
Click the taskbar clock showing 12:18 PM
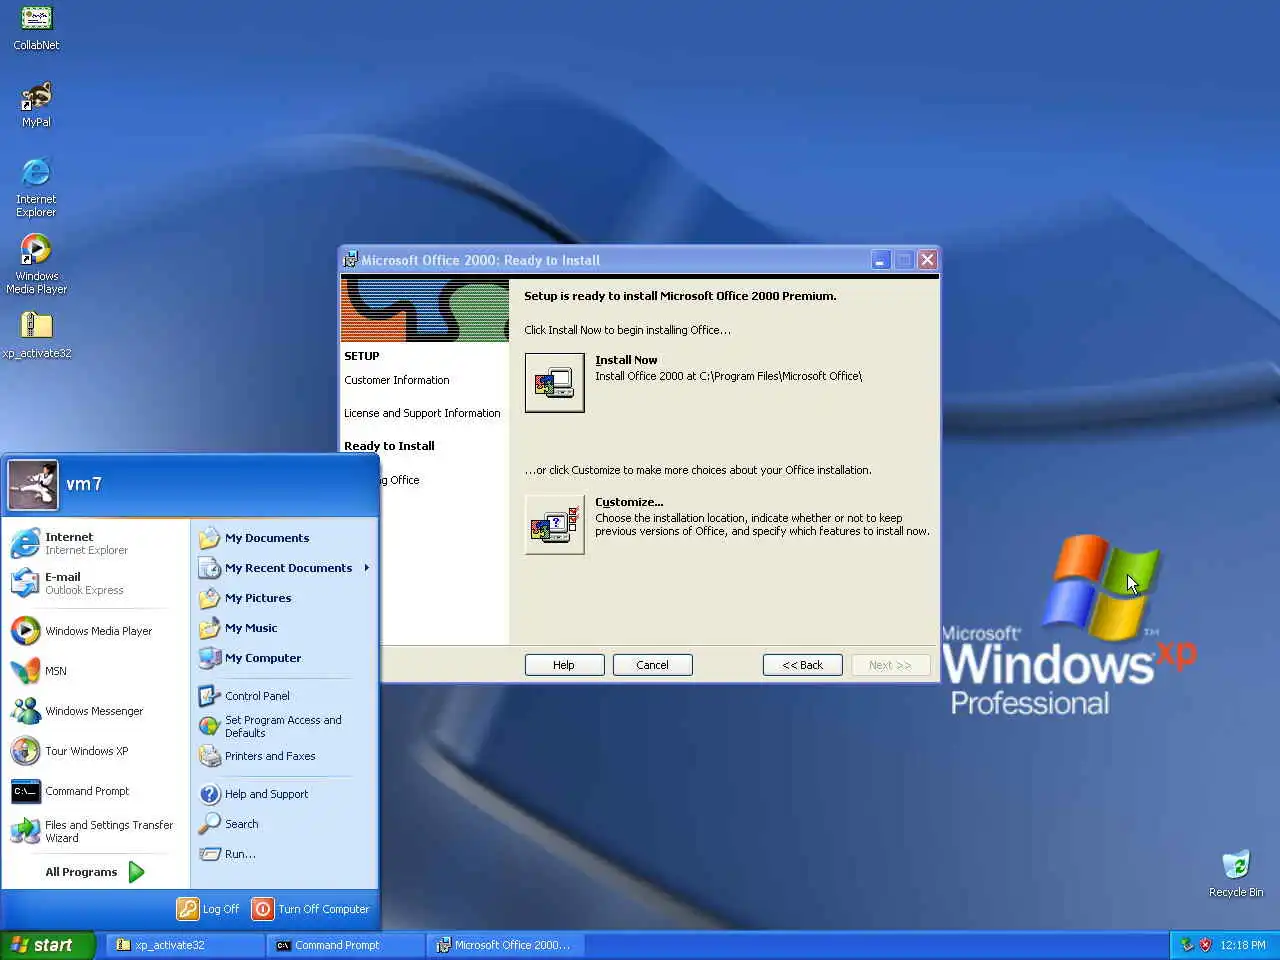click(1243, 945)
